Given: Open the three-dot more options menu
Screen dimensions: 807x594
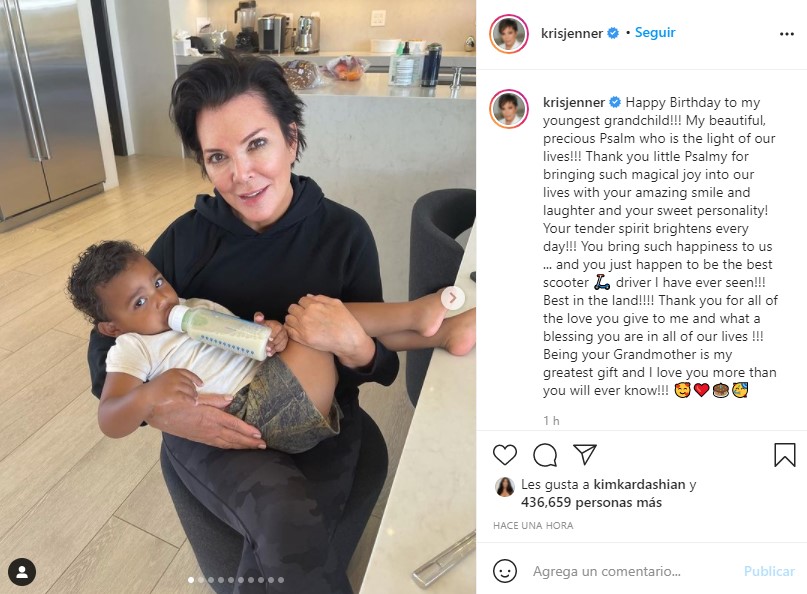Looking at the screenshot, I should coord(786,34).
